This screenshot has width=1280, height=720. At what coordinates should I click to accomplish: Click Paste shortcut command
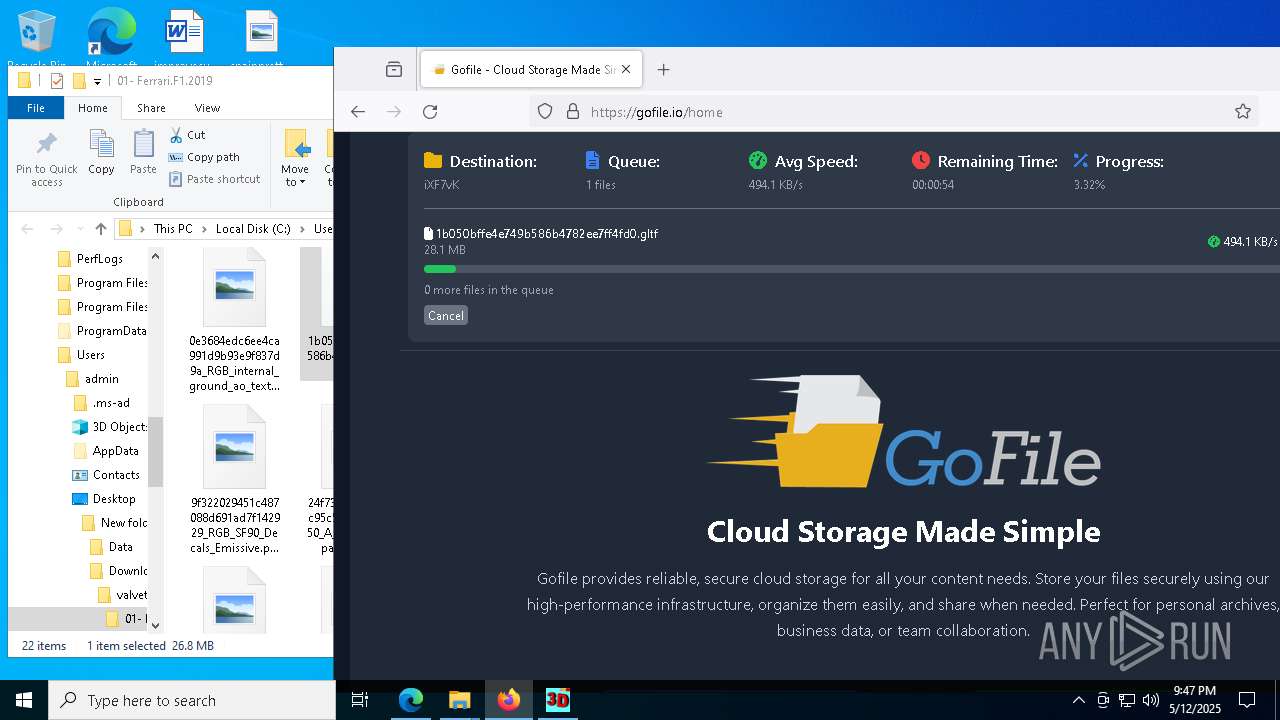pos(214,179)
